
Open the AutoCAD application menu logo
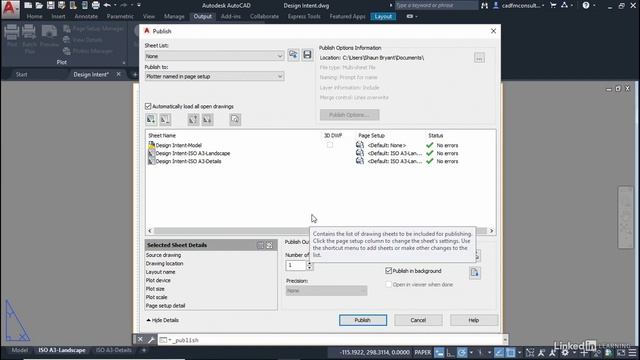(x=10, y=9)
